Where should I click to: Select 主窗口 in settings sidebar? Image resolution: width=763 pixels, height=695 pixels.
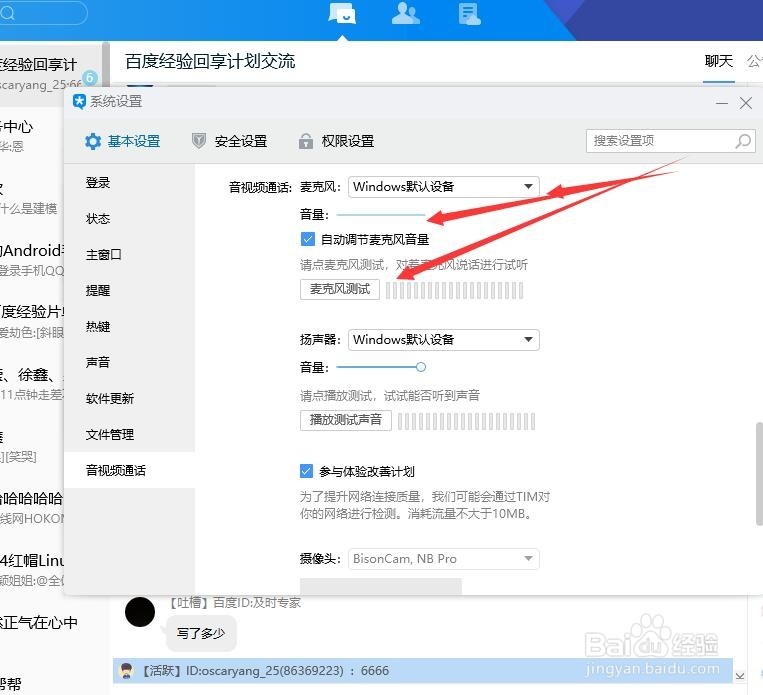[129, 255]
